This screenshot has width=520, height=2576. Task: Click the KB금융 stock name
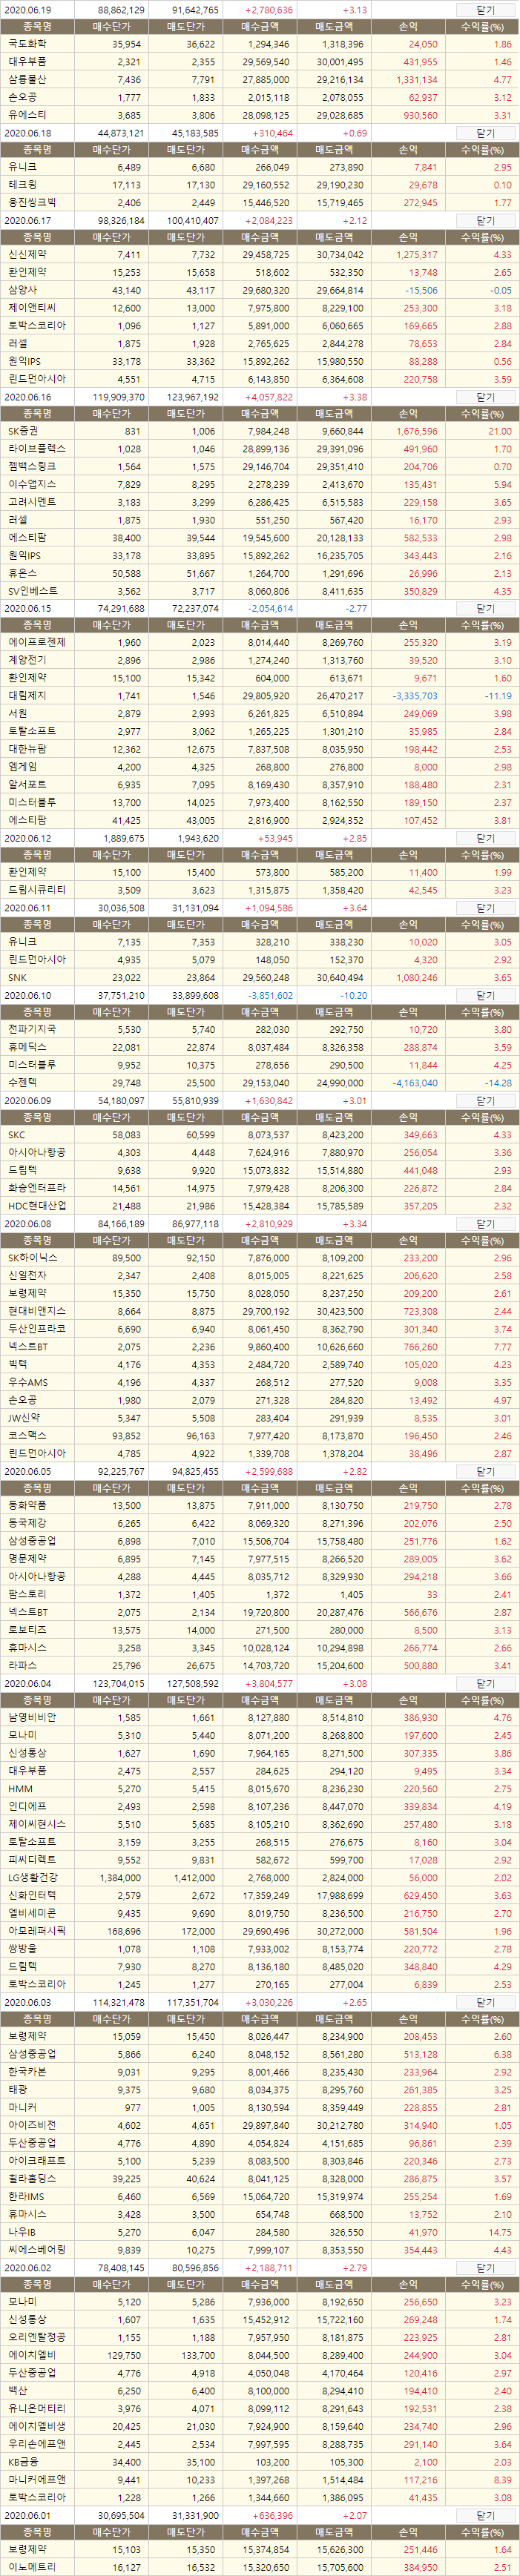coord(23,2462)
